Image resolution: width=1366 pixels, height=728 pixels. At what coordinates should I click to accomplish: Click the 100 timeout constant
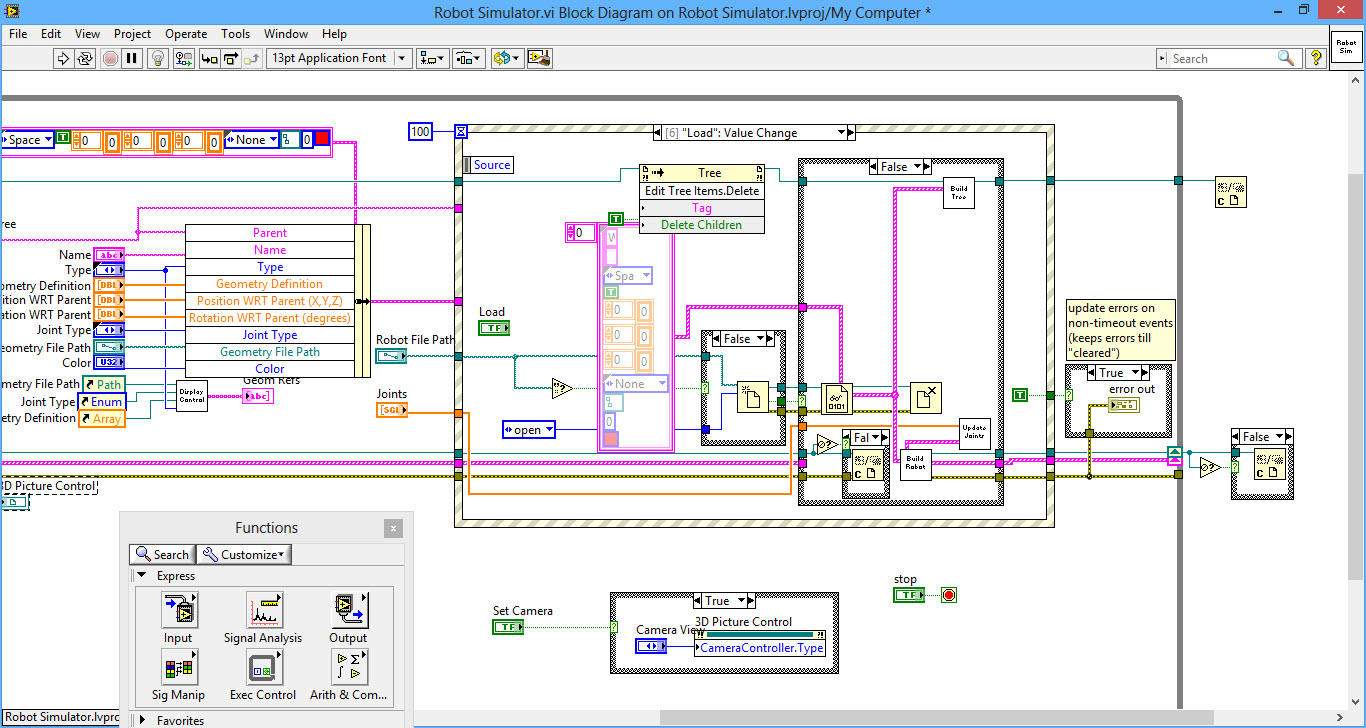coord(420,132)
